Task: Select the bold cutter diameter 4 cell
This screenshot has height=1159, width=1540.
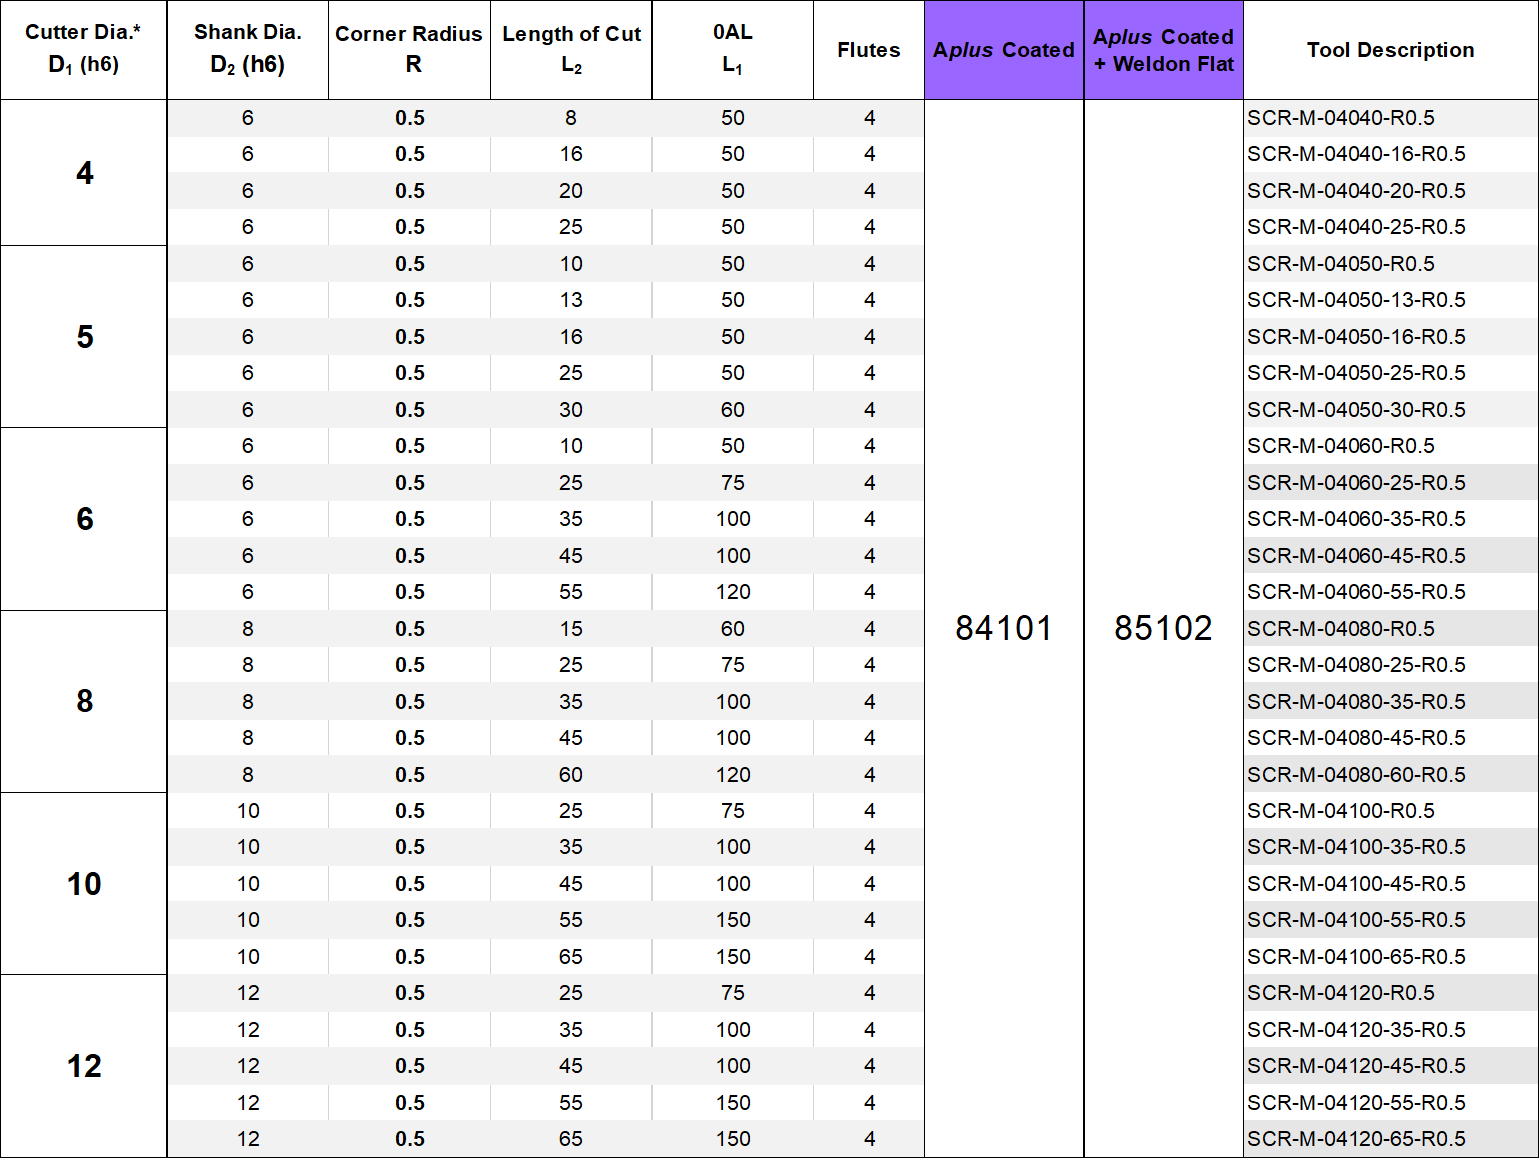Action: (85, 173)
